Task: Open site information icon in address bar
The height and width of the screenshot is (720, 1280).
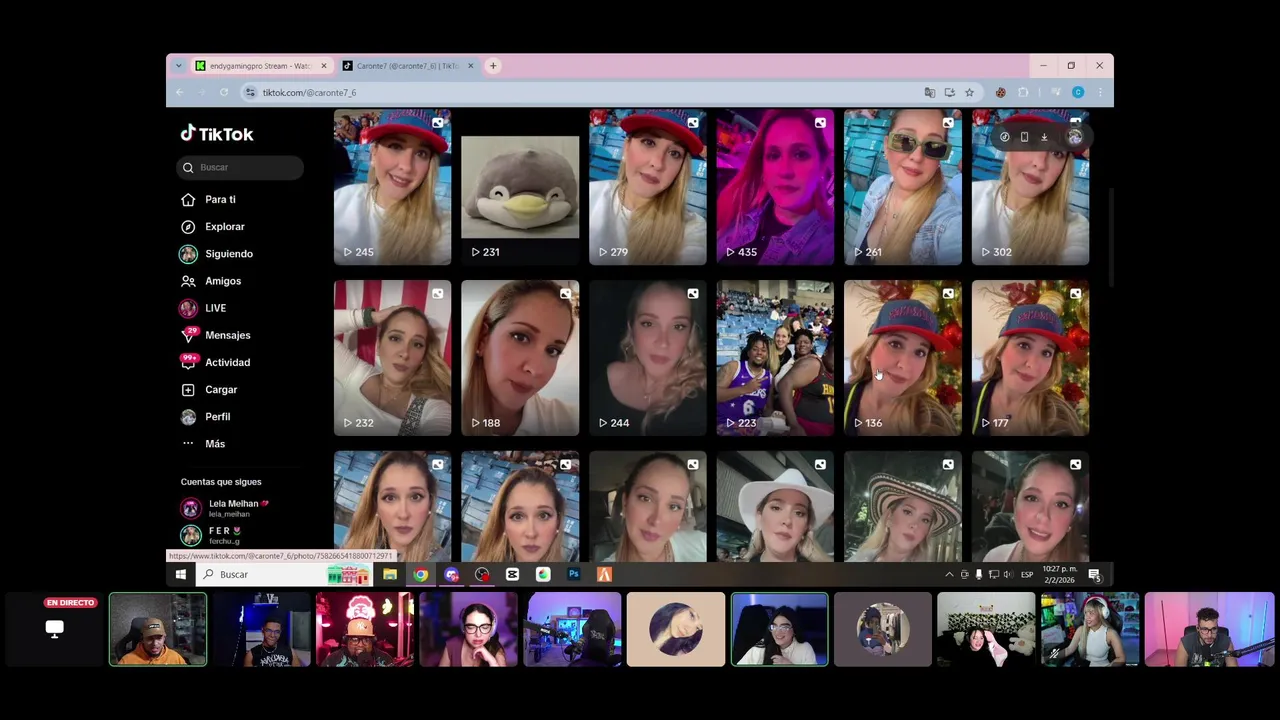Action: [251, 92]
